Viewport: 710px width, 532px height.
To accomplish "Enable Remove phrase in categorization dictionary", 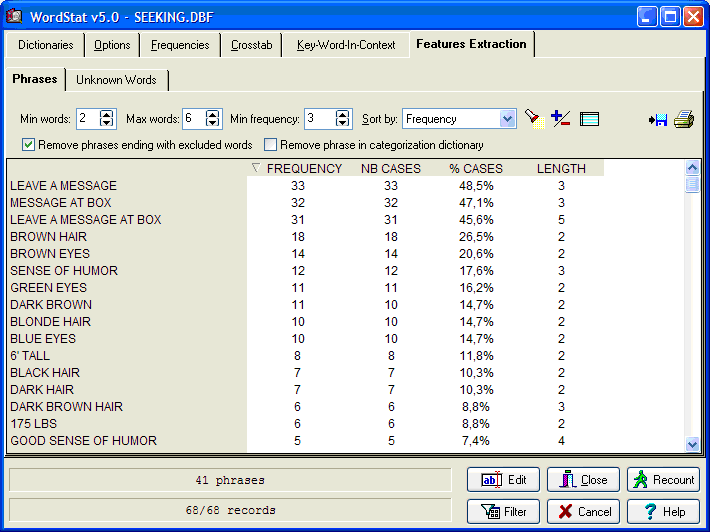I will (x=271, y=145).
